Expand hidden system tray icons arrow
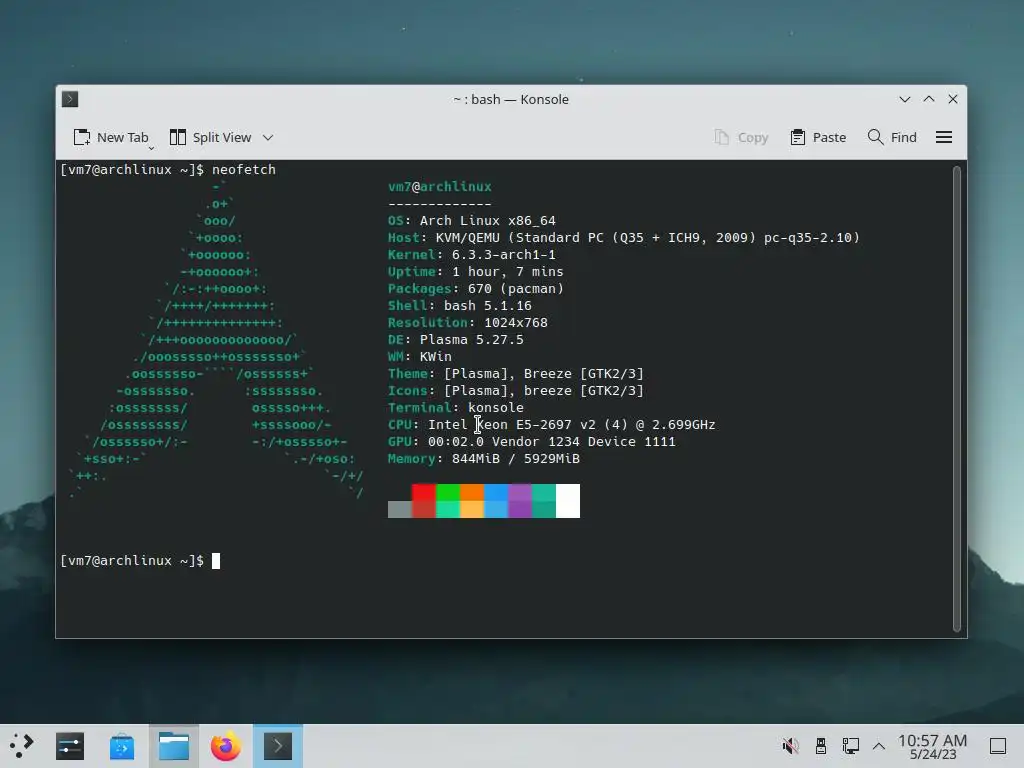This screenshot has width=1024, height=768. [879, 746]
